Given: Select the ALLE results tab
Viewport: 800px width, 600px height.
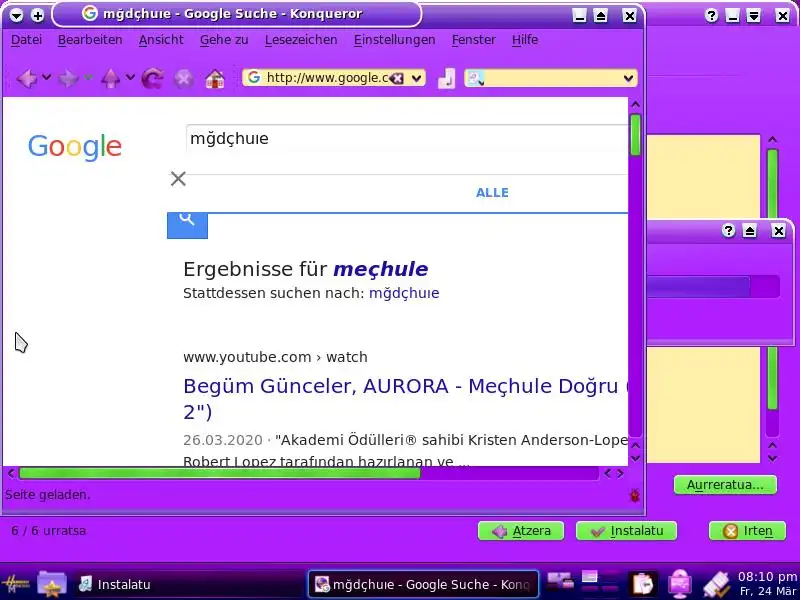Looking at the screenshot, I should click(x=492, y=193).
